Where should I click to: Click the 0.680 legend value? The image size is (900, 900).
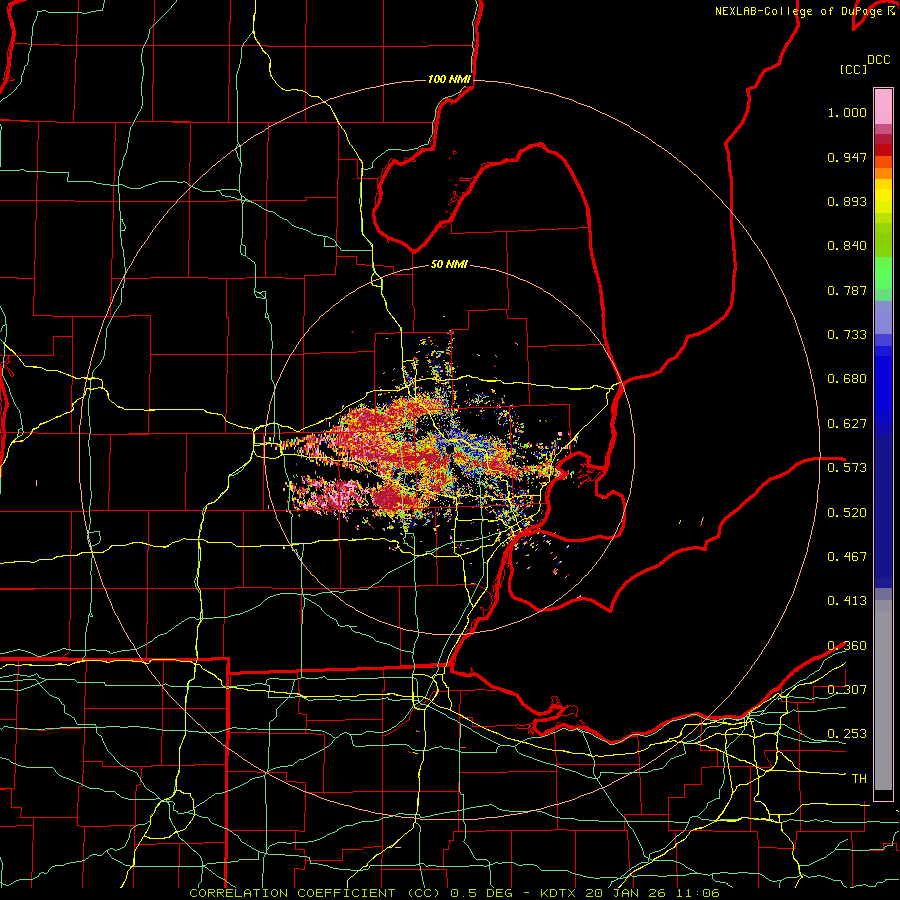847,379
